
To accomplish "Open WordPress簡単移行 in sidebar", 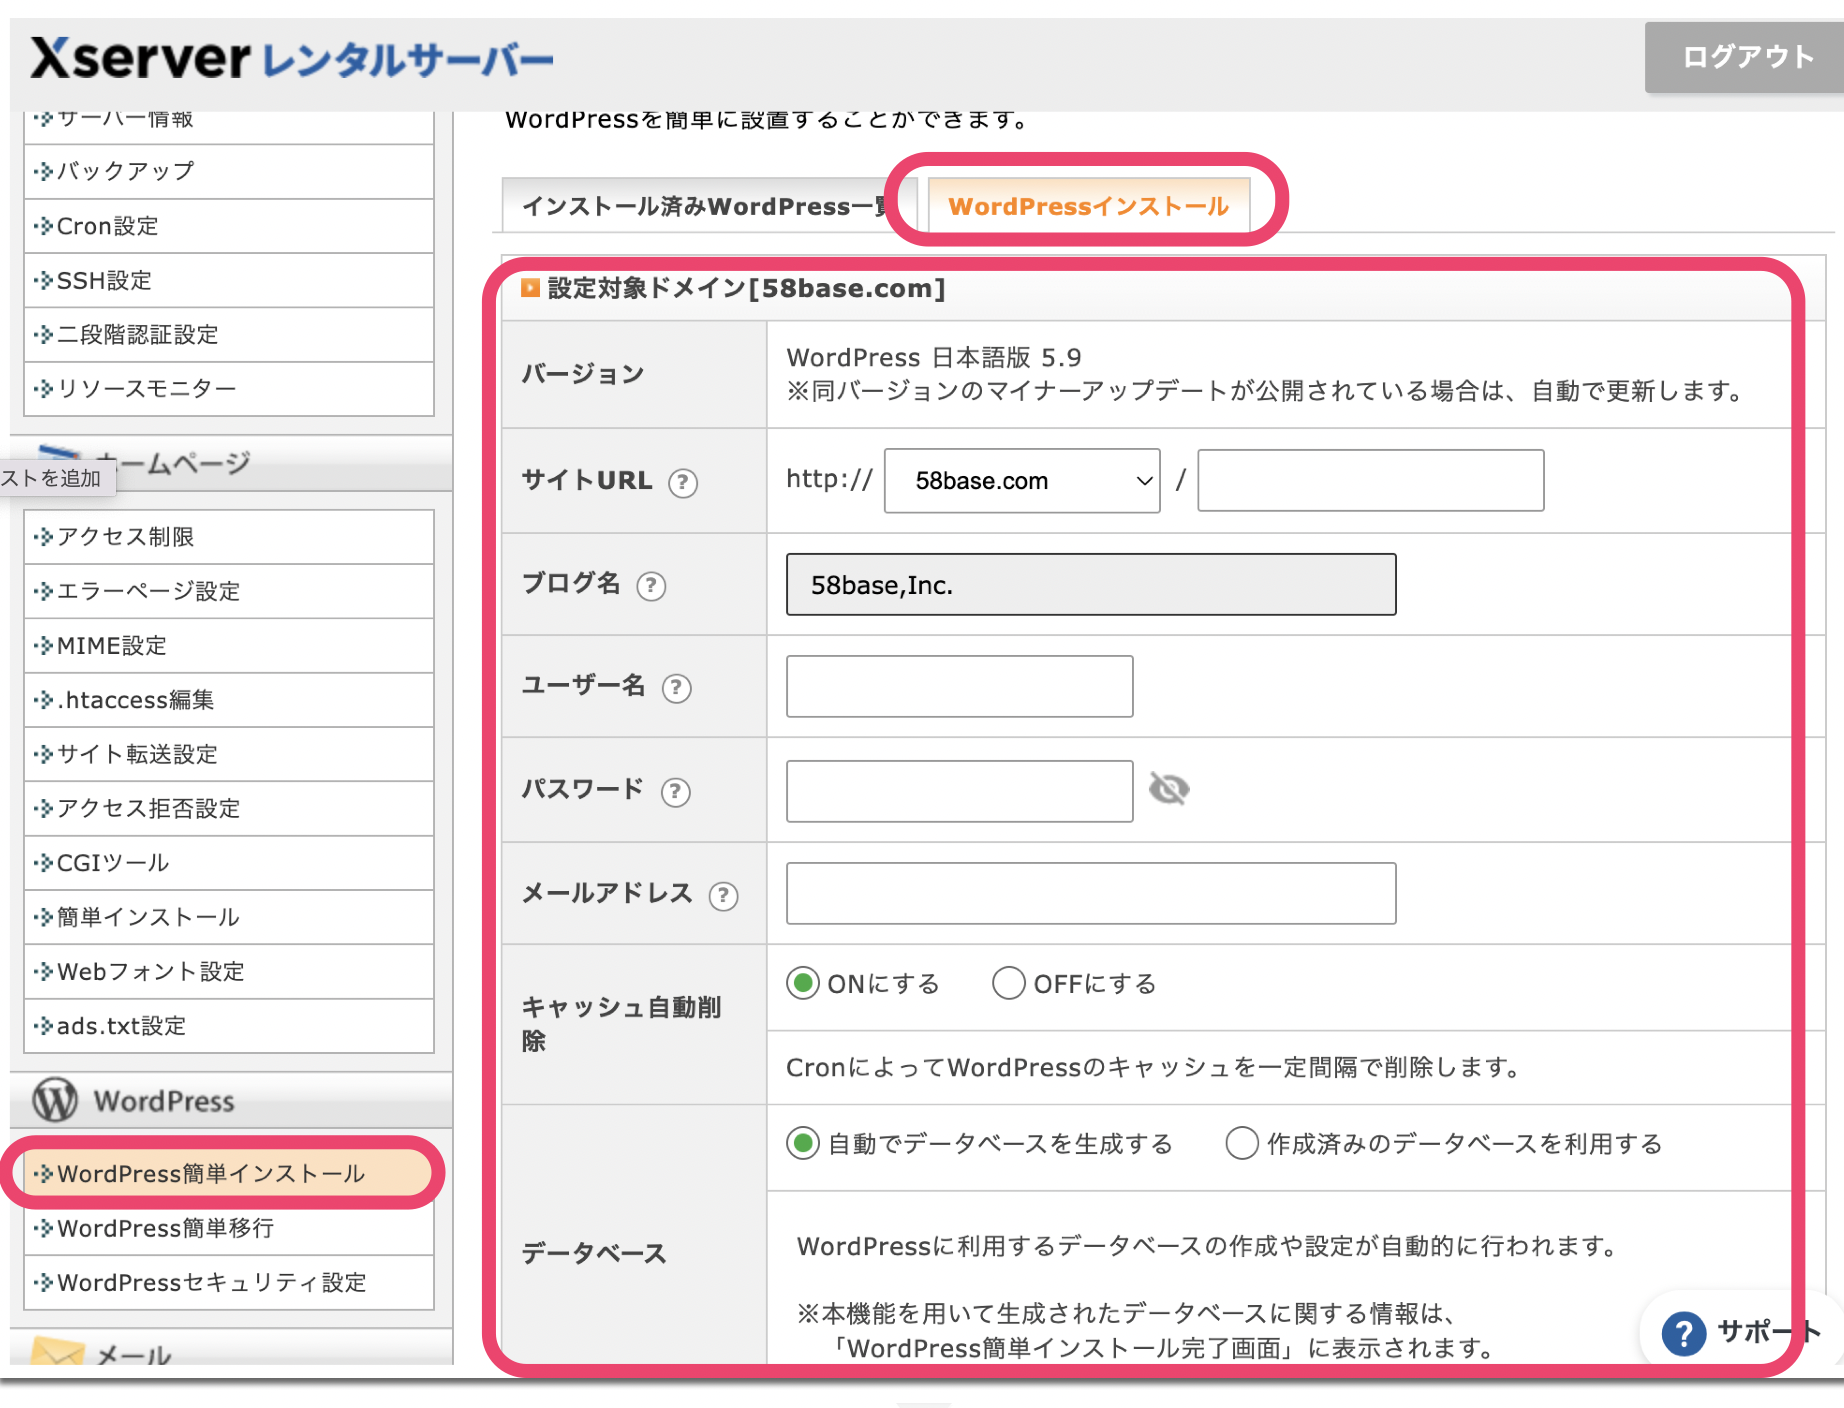I will coord(166,1228).
